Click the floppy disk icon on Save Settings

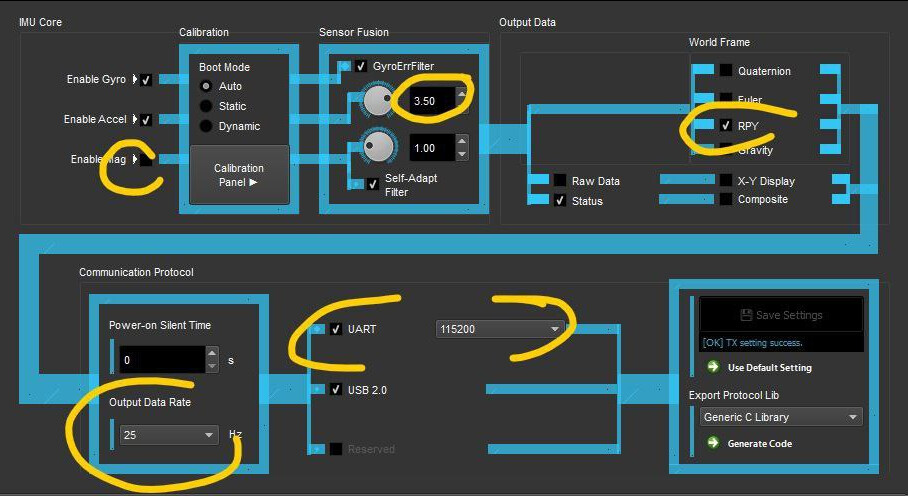tap(744, 315)
